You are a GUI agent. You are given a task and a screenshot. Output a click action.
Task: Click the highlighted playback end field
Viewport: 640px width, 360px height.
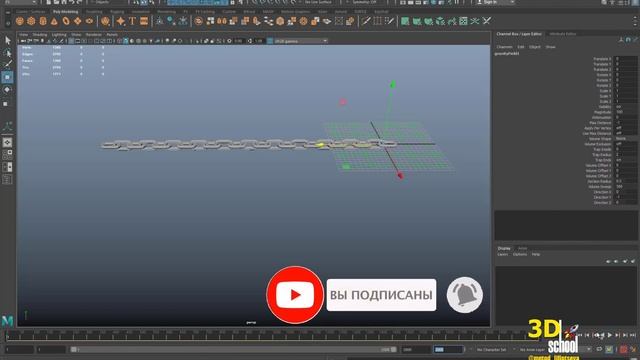point(449,350)
